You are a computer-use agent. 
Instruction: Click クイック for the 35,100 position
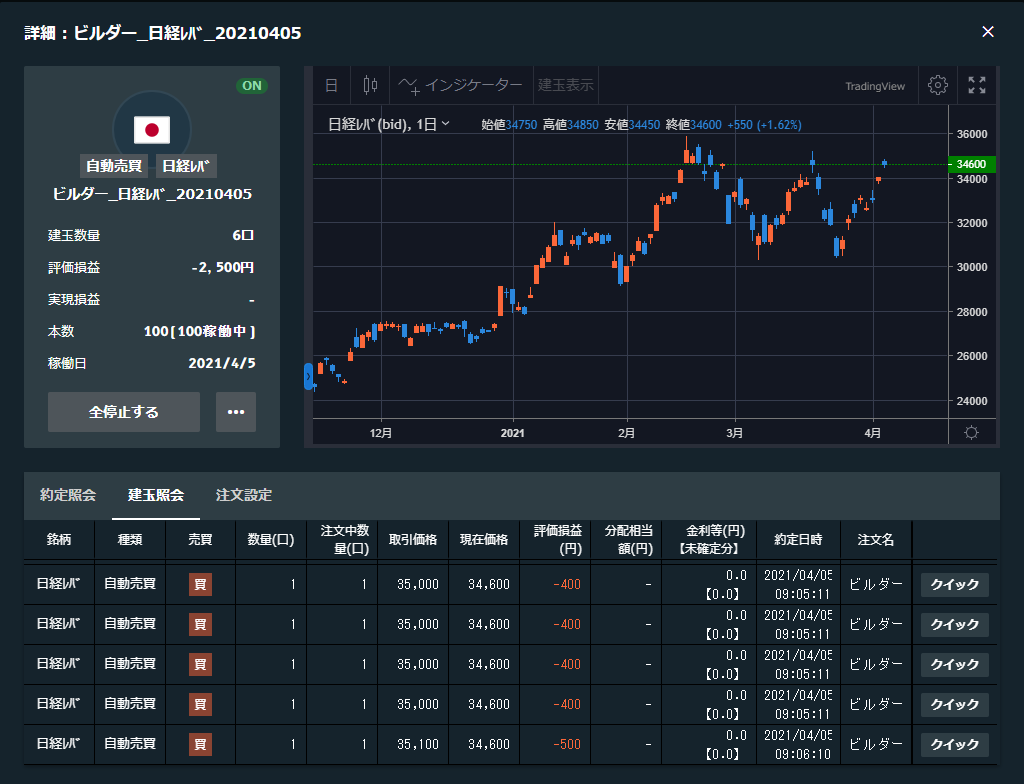[x=954, y=744]
